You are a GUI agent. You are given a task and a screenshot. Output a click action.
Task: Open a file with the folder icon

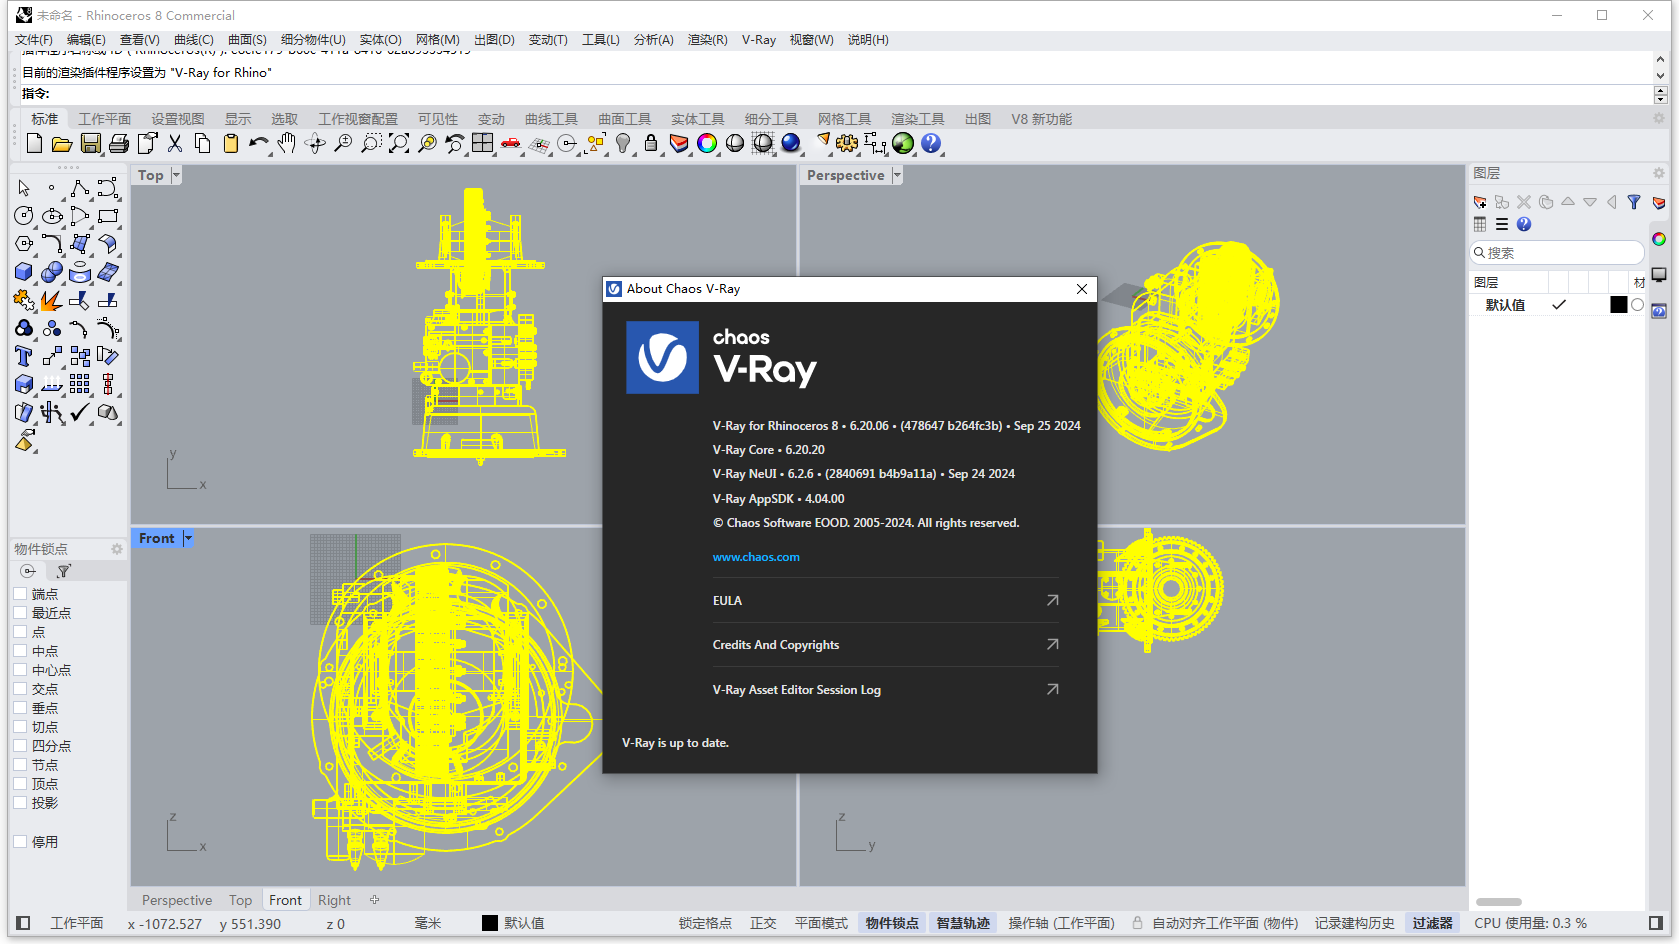click(62, 143)
